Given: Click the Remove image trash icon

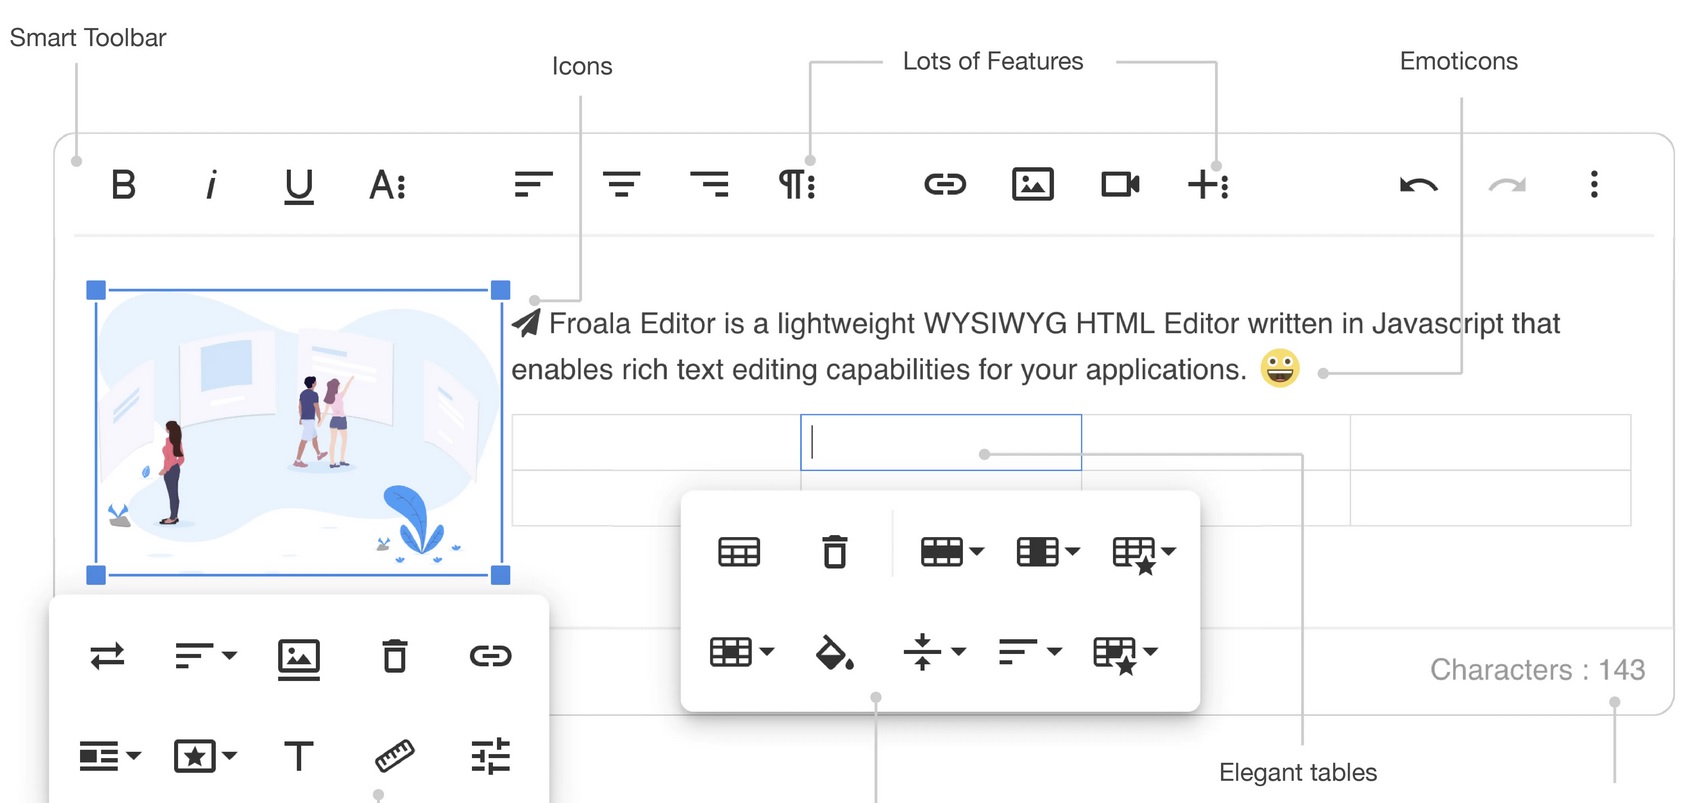Looking at the screenshot, I should tap(394, 656).
